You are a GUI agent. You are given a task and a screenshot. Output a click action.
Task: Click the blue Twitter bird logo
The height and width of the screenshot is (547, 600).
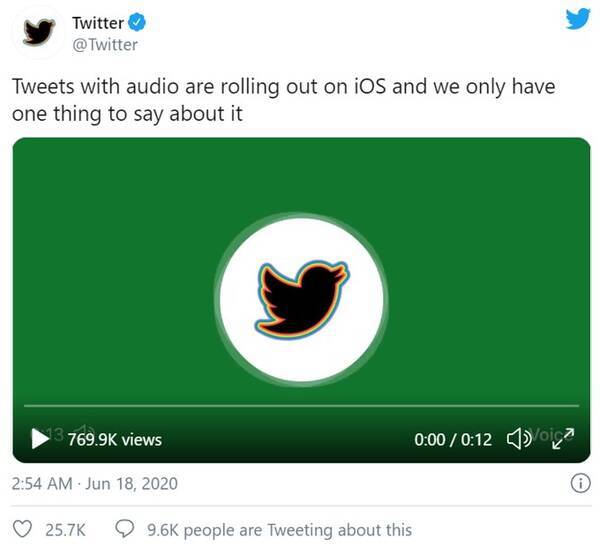click(577, 20)
